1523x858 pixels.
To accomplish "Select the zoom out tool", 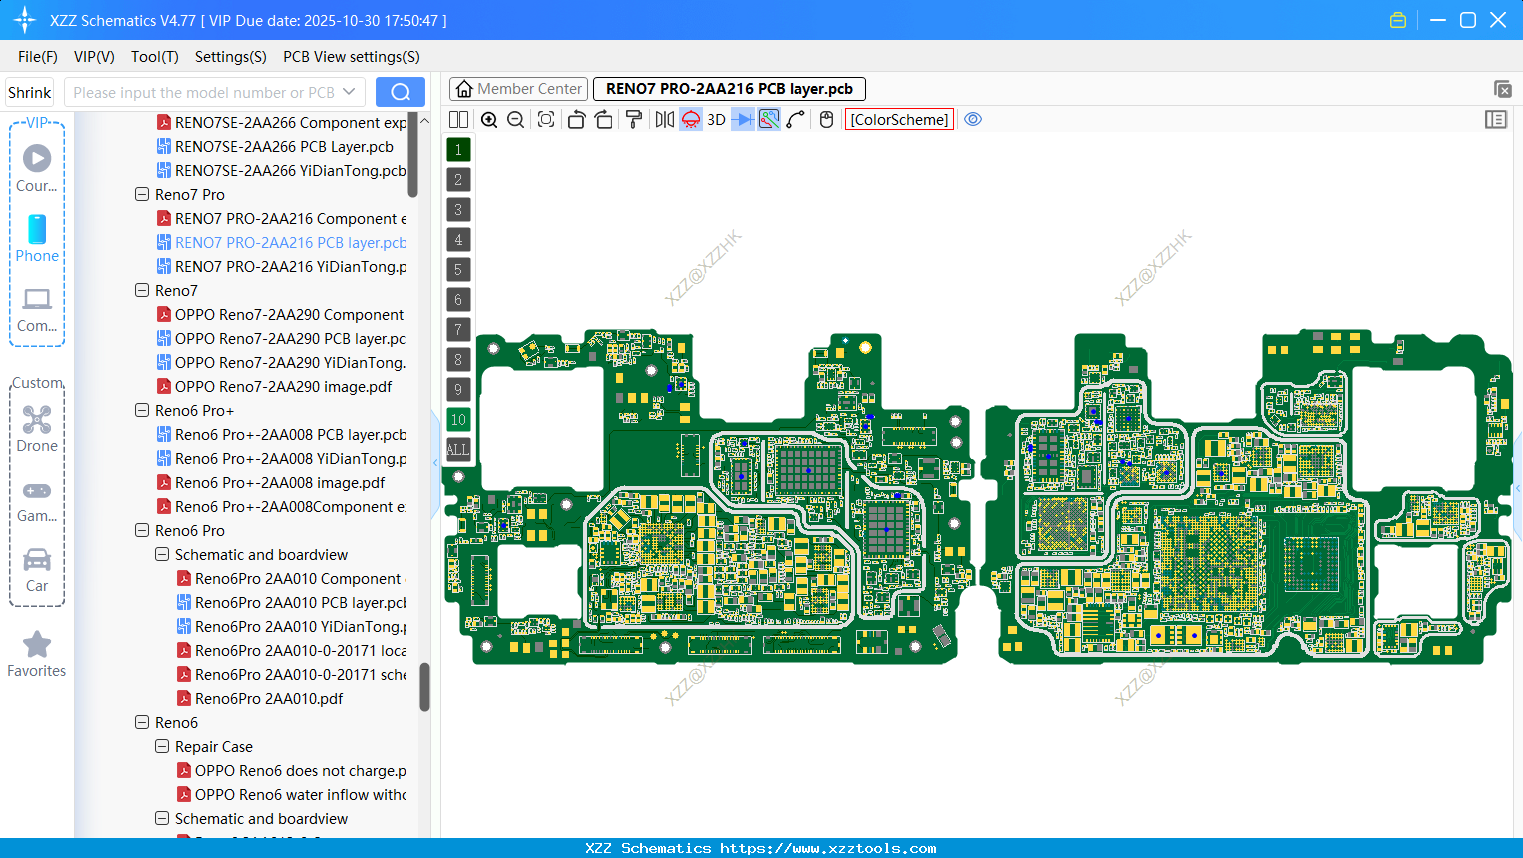I will coord(514,119).
